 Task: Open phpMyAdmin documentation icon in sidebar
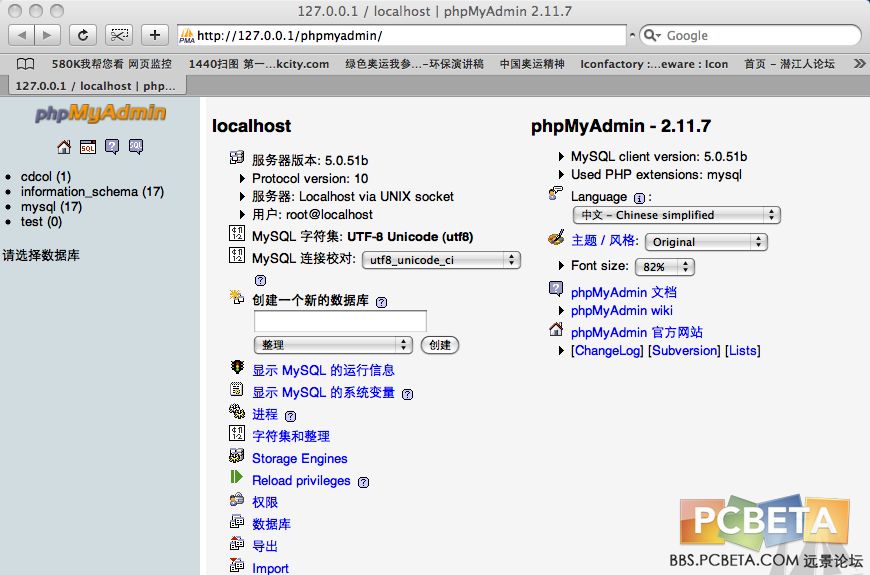pyautogui.click(x=112, y=147)
